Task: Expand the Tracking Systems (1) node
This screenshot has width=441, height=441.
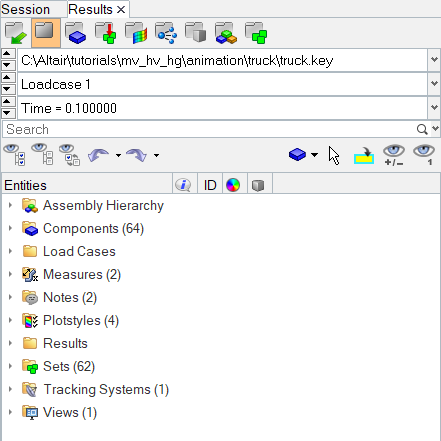Action: (10, 389)
